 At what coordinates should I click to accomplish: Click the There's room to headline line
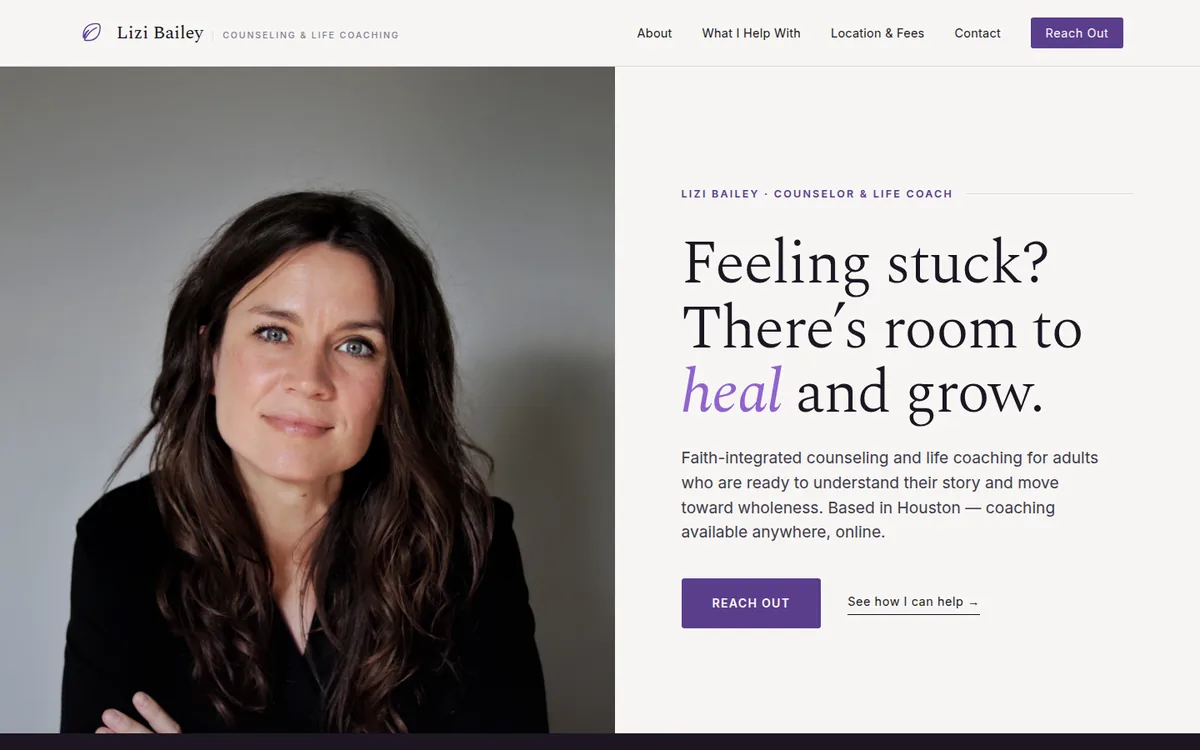882,328
